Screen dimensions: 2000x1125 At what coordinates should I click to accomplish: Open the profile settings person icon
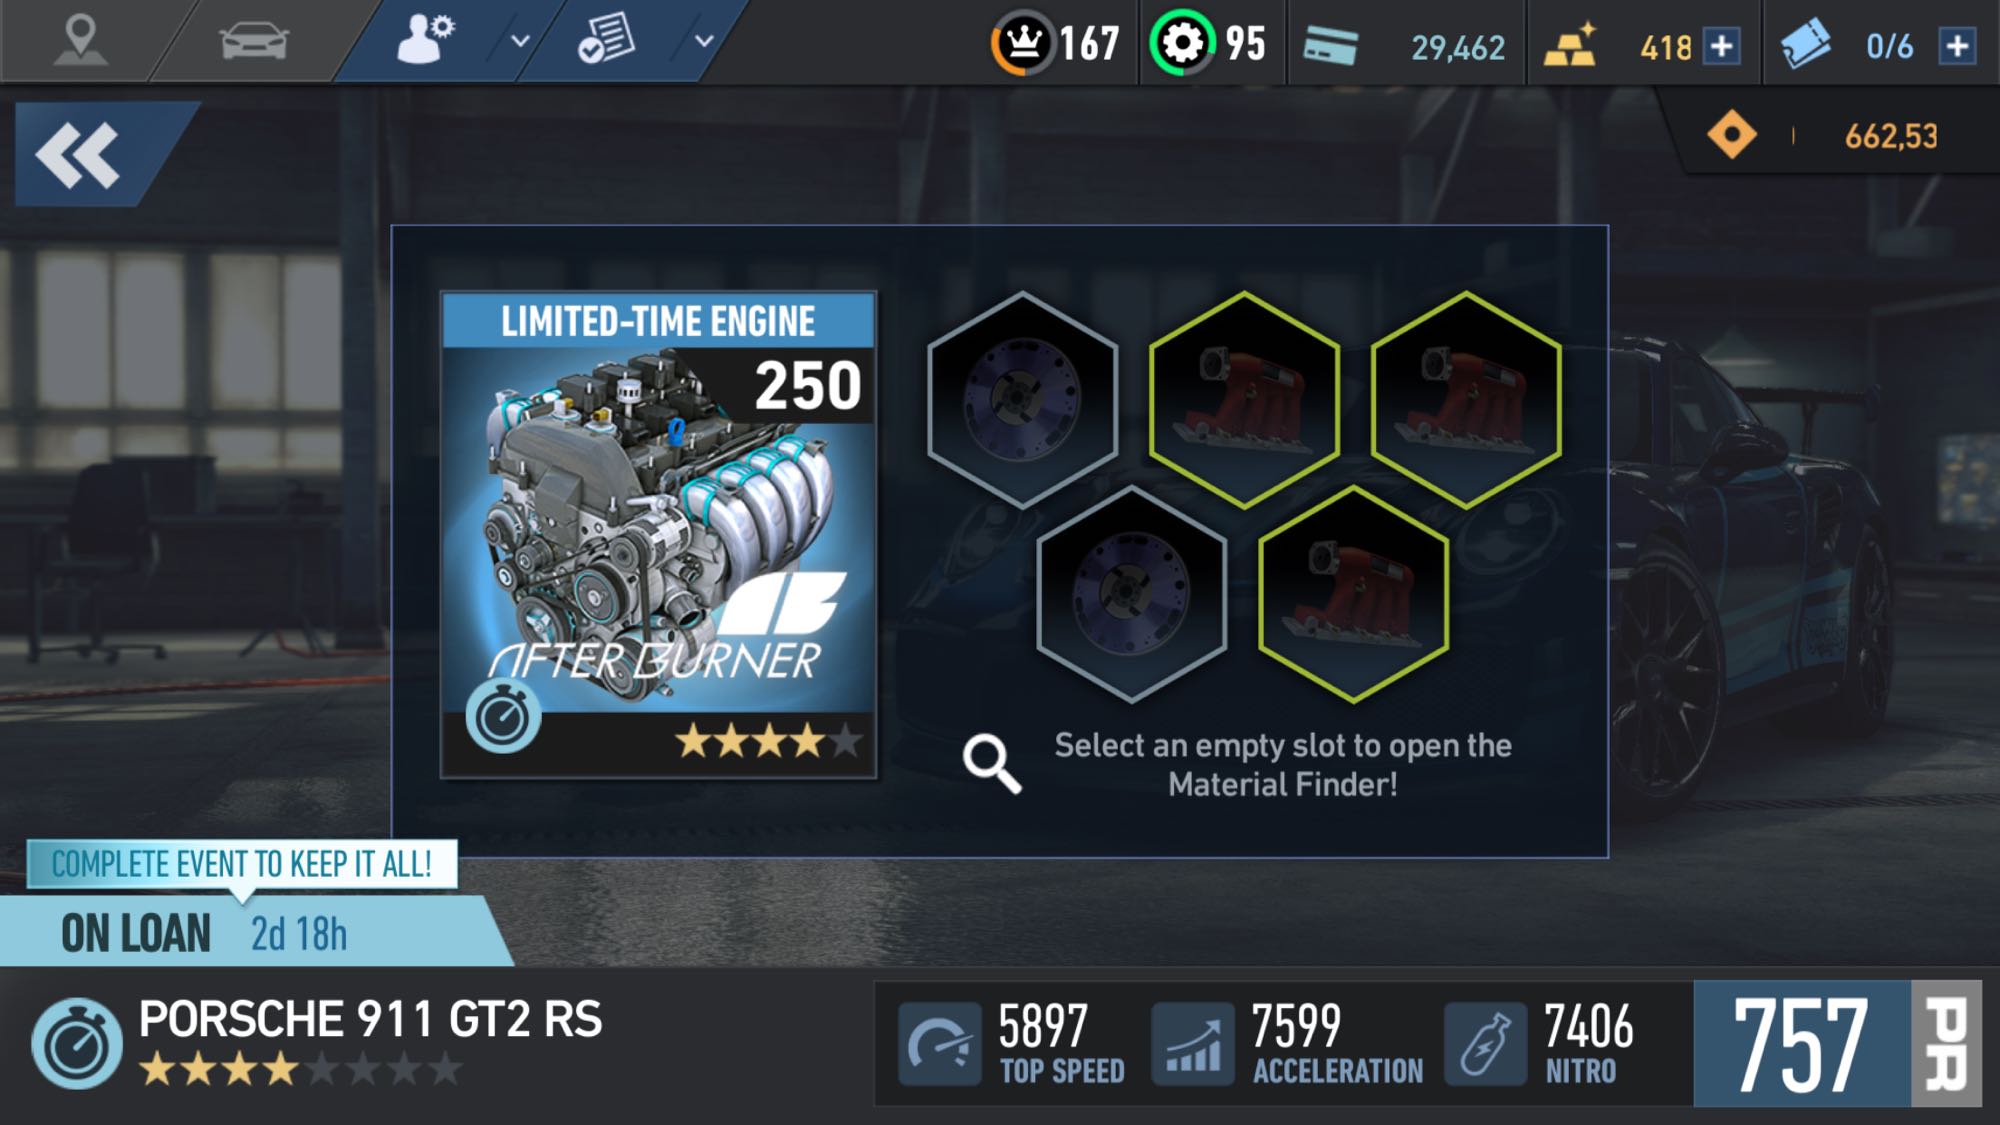(x=425, y=40)
